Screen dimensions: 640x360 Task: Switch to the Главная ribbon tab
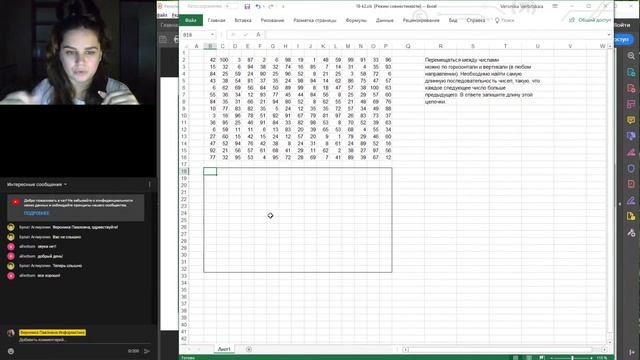[216, 20]
